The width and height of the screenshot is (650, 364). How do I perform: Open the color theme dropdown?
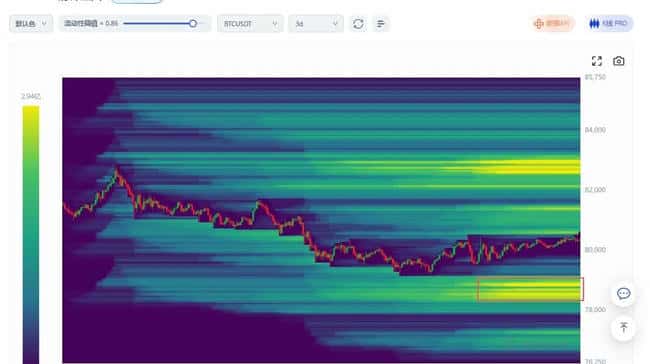(x=31, y=24)
